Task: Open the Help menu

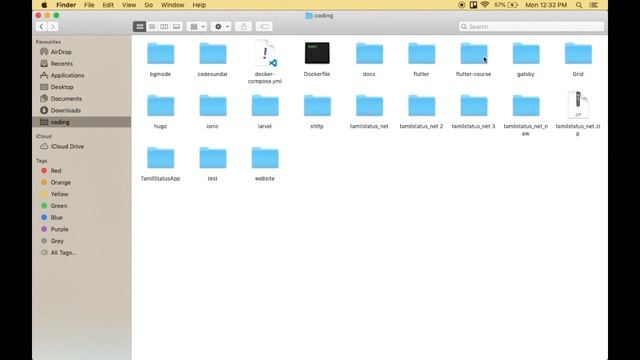Action: [199, 5]
